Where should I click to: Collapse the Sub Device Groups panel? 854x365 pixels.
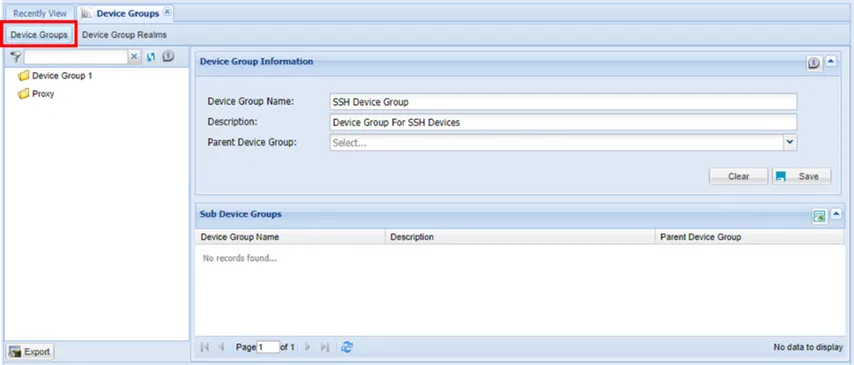click(x=836, y=214)
